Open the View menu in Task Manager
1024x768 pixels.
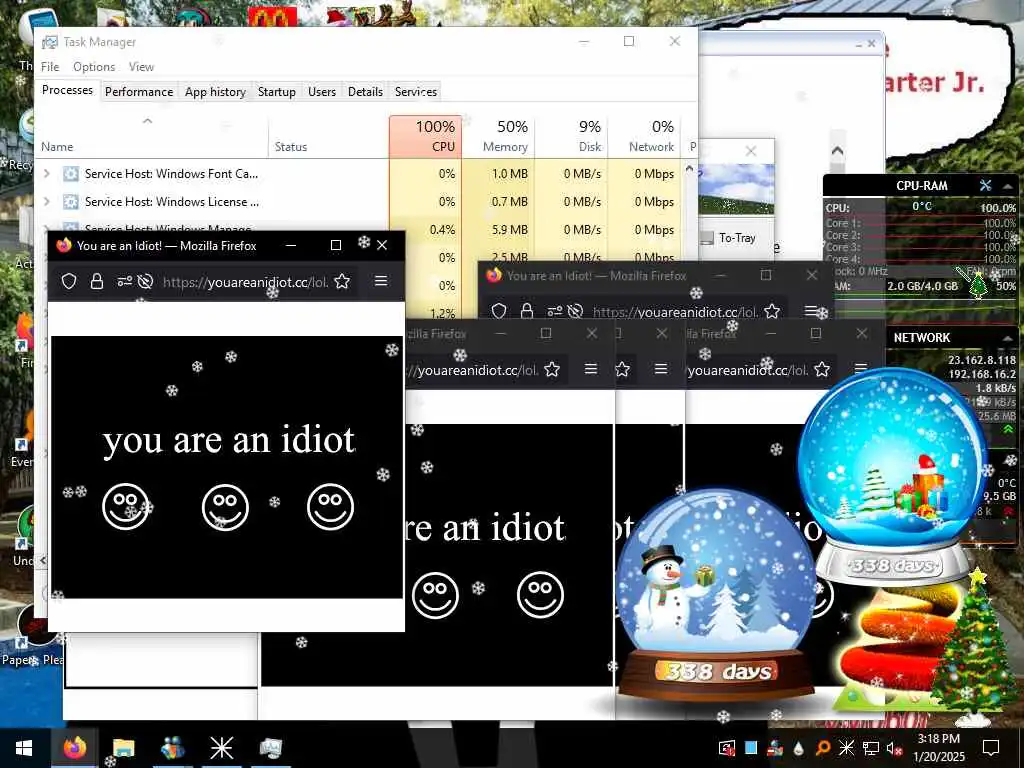[141, 67]
